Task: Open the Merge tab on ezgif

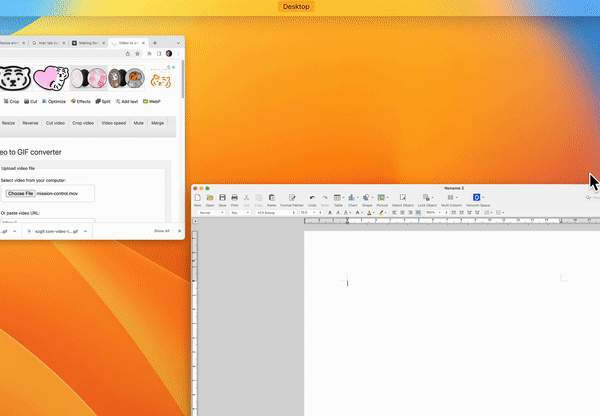Action: pos(157,123)
